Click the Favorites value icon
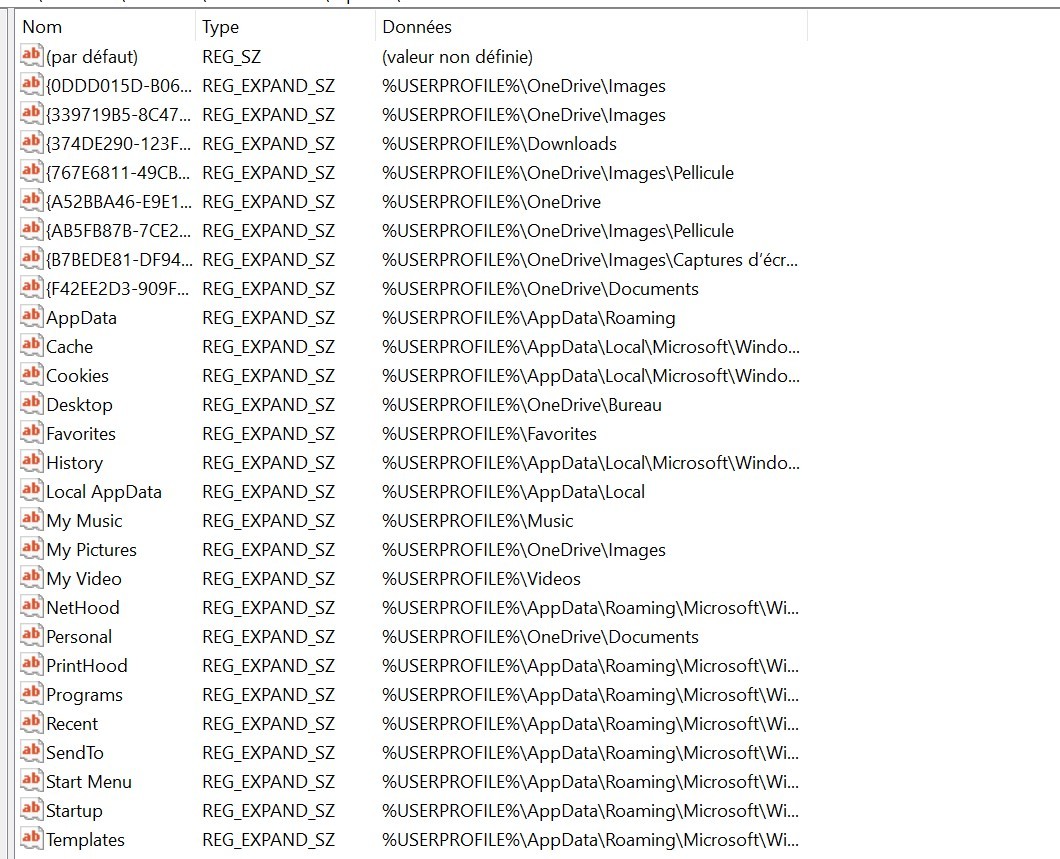Image resolution: width=1060 pixels, height=859 pixels. click(32, 433)
